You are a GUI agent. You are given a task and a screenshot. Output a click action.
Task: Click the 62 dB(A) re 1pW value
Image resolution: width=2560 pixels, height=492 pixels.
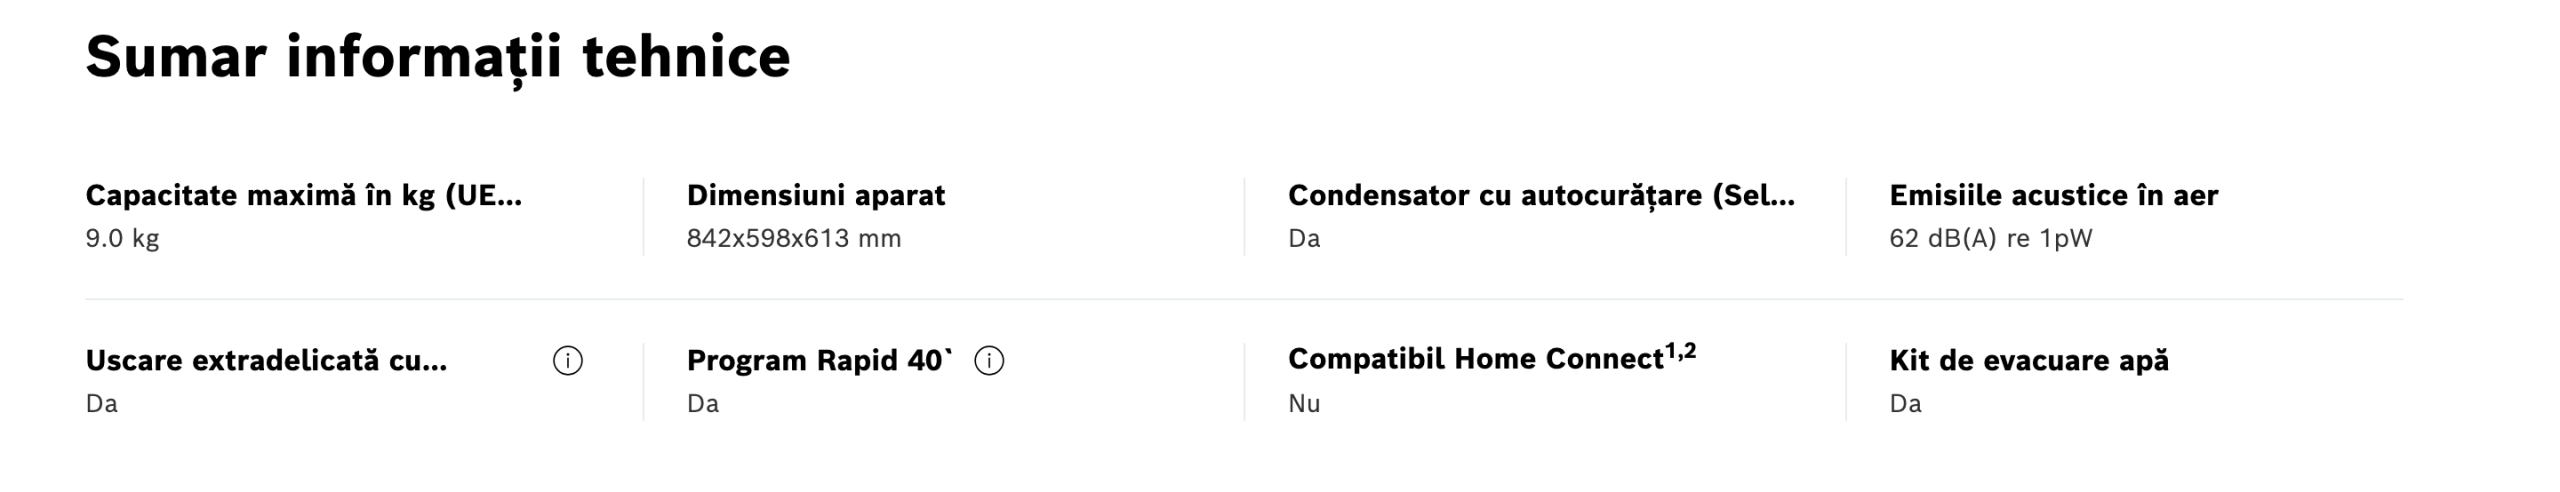1990,239
